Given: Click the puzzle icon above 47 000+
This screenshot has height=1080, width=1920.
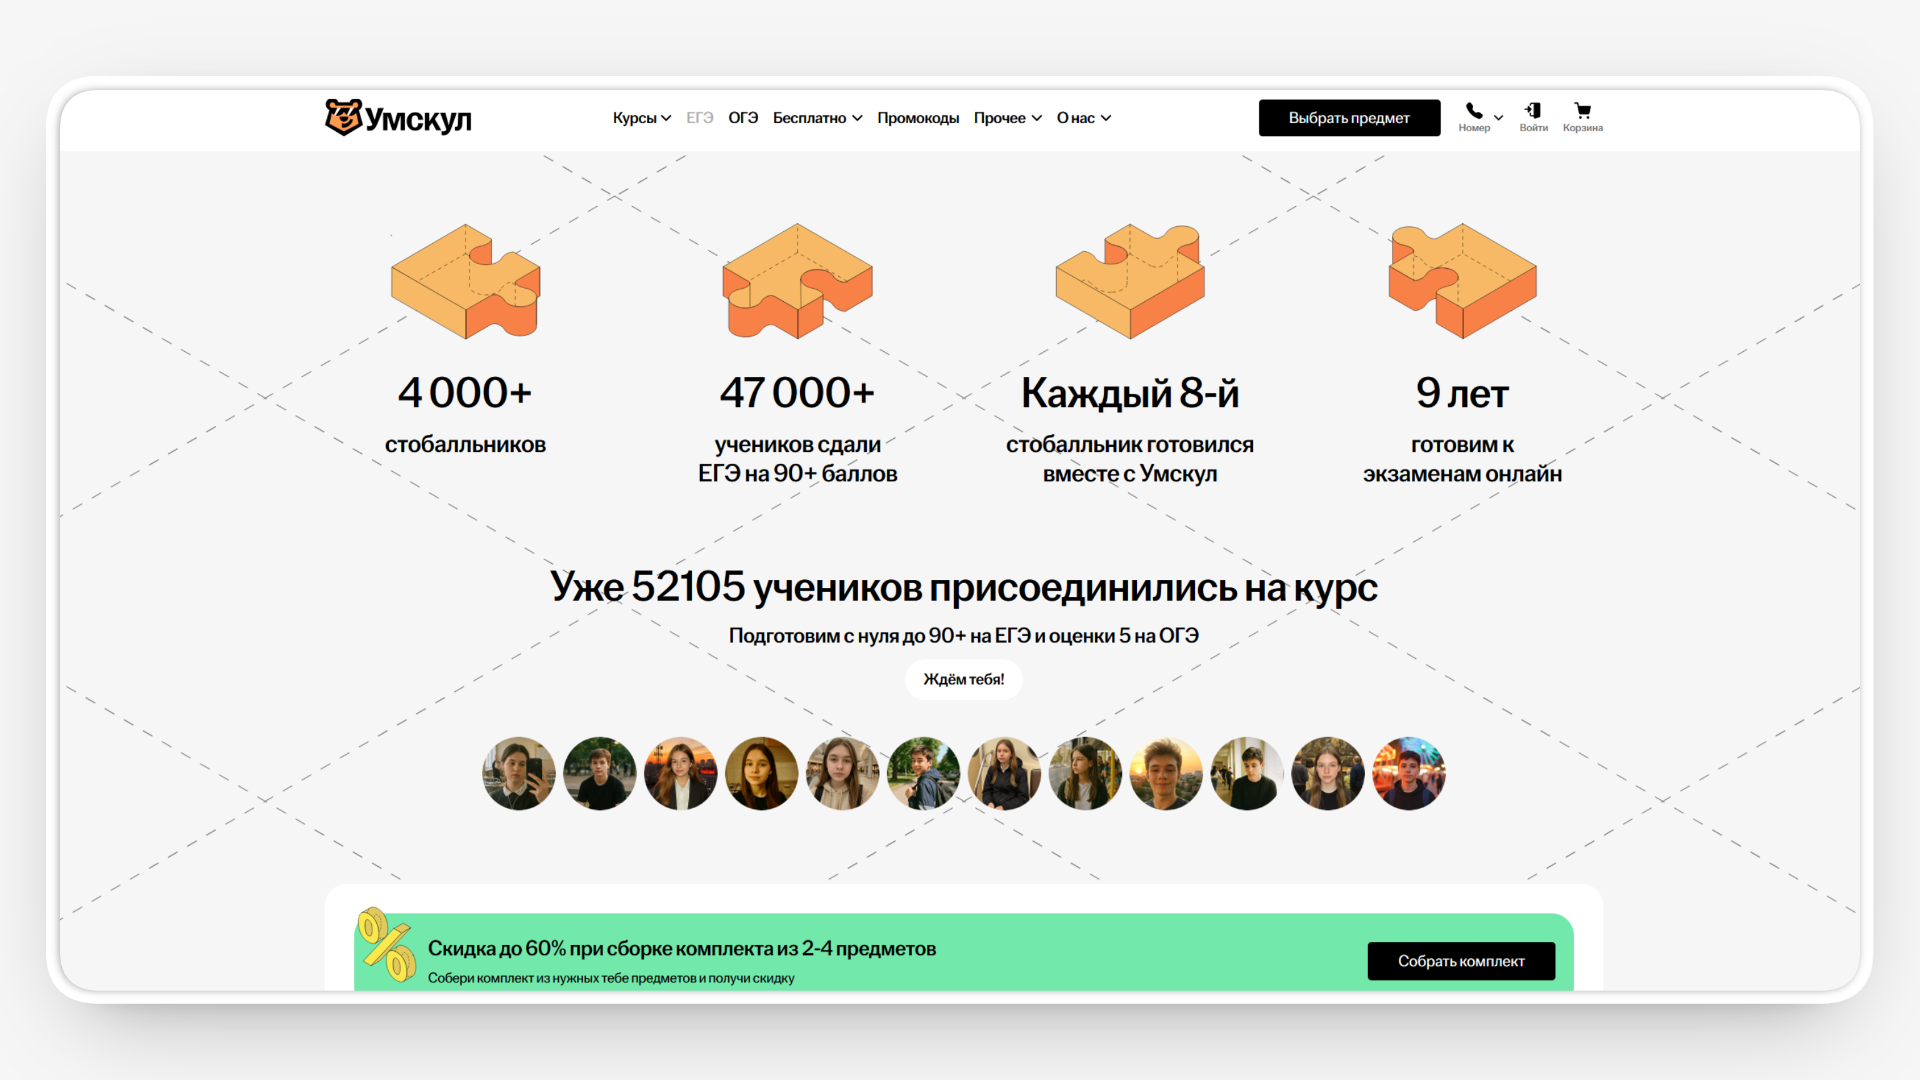Looking at the screenshot, I should tap(797, 281).
